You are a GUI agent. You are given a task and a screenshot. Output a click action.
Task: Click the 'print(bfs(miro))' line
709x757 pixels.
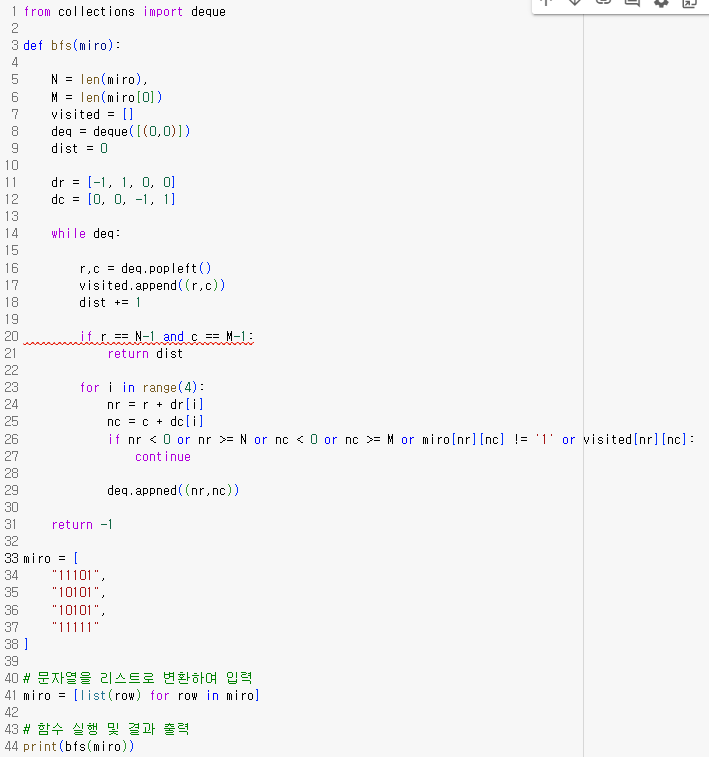[79, 746]
